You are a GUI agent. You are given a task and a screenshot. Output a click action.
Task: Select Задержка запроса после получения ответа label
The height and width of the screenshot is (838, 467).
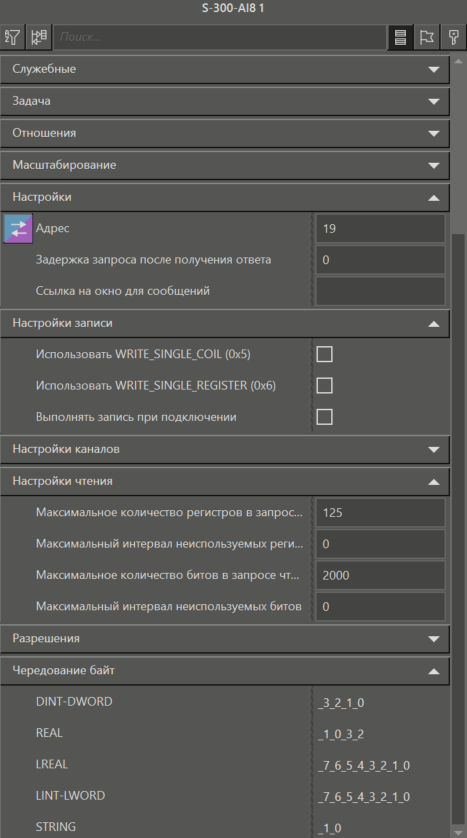click(x=153, y=260)
